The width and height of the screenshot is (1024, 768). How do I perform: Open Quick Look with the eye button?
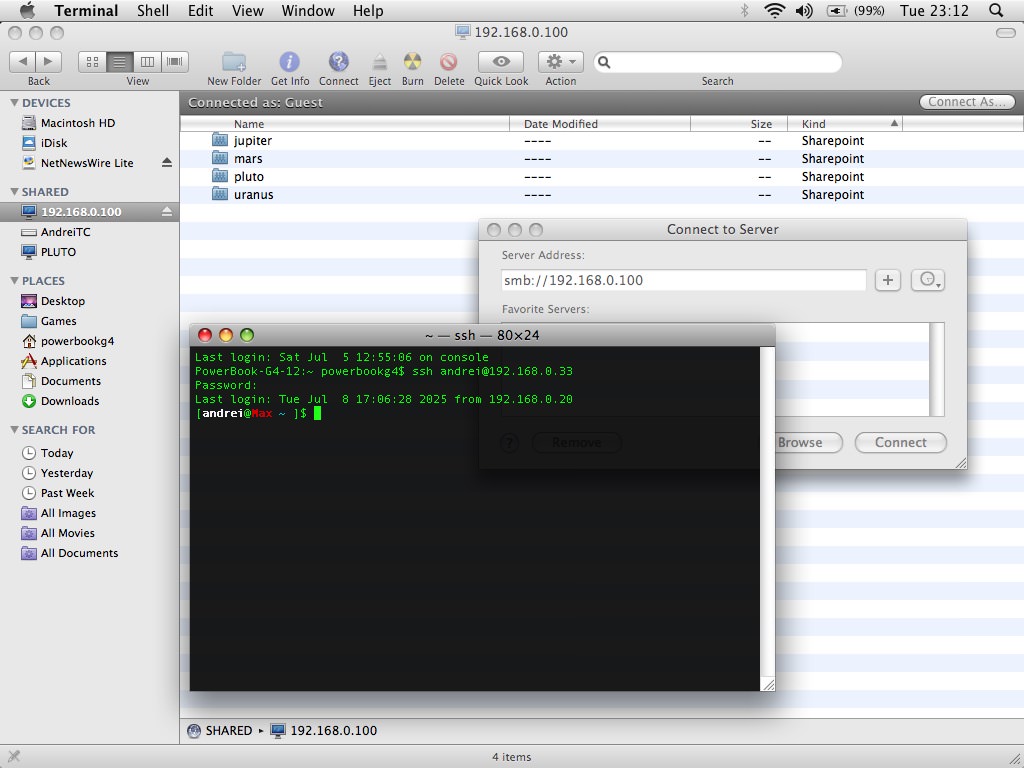click(501, 61)
